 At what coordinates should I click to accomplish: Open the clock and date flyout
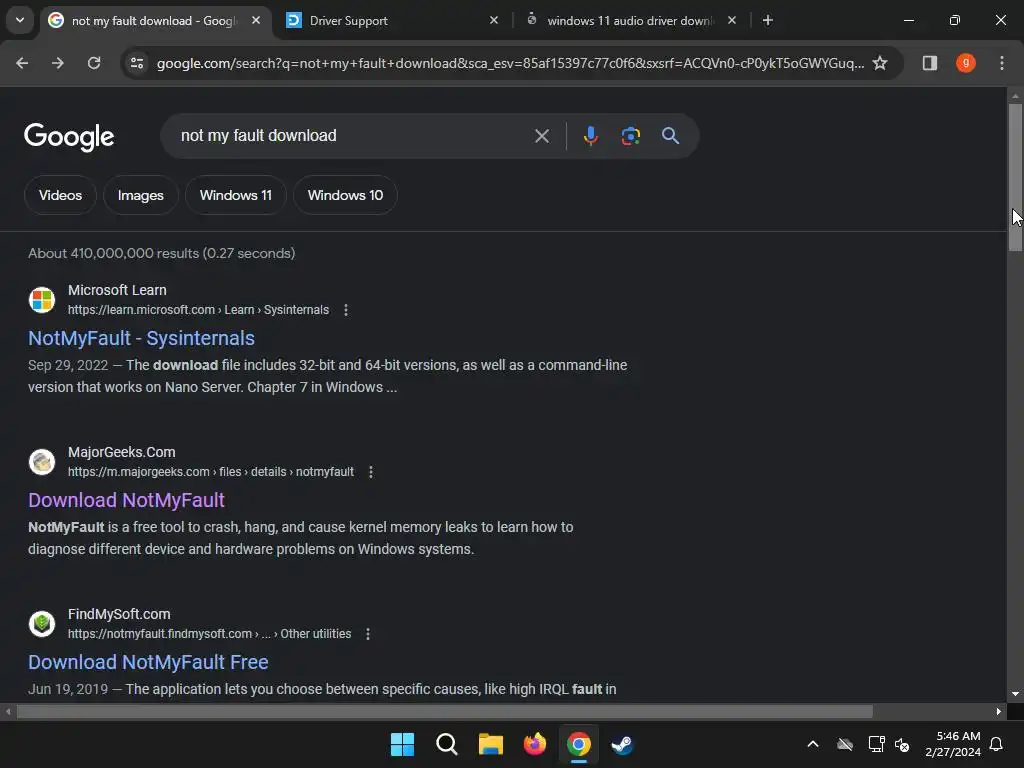coord(953,744)
